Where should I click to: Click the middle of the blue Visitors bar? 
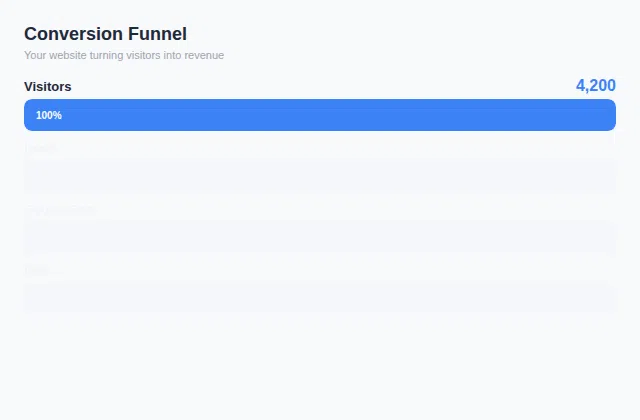click(x=320, y=115)
